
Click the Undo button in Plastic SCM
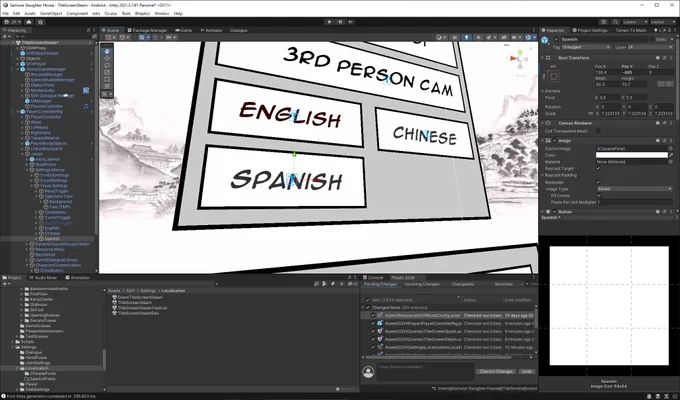pos(526,371)
